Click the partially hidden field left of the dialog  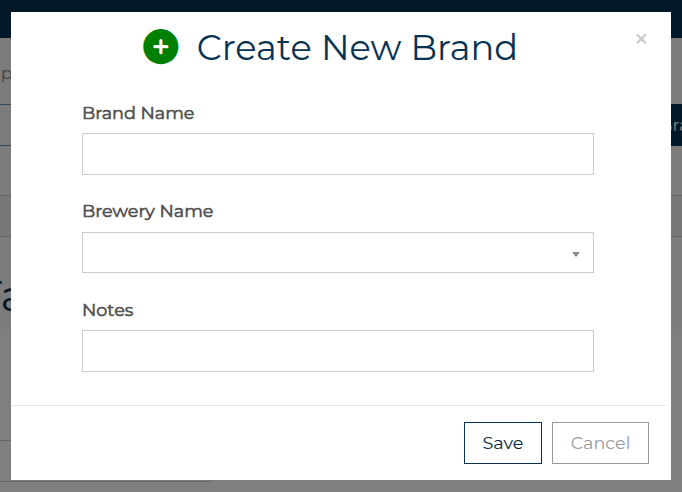click(5, 75)
